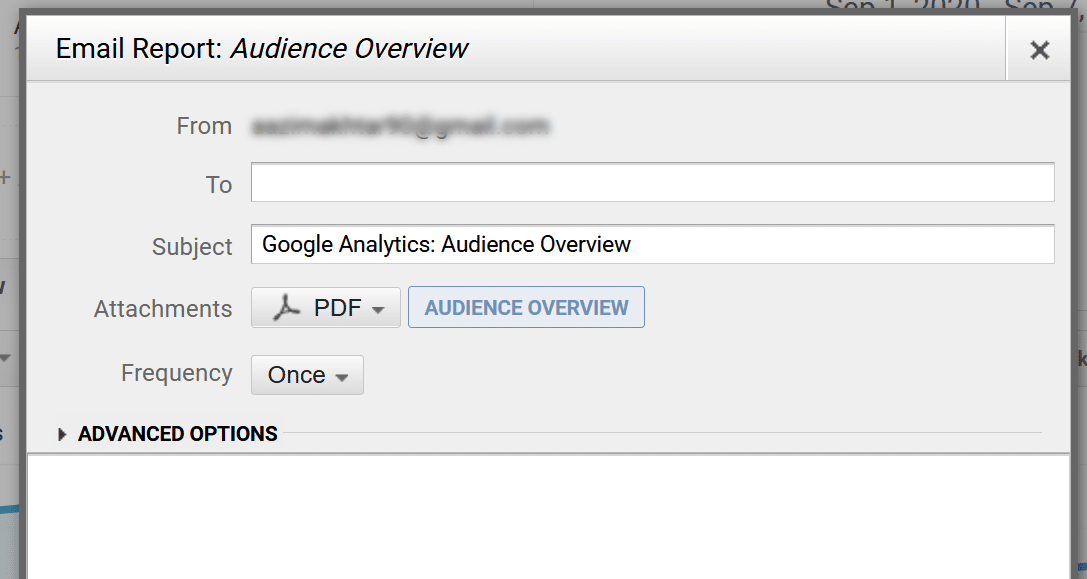The height and width of the screenshot is (579, 1087).
Task: Click the date range behind the dialog
Action: (x=950, y=6)
